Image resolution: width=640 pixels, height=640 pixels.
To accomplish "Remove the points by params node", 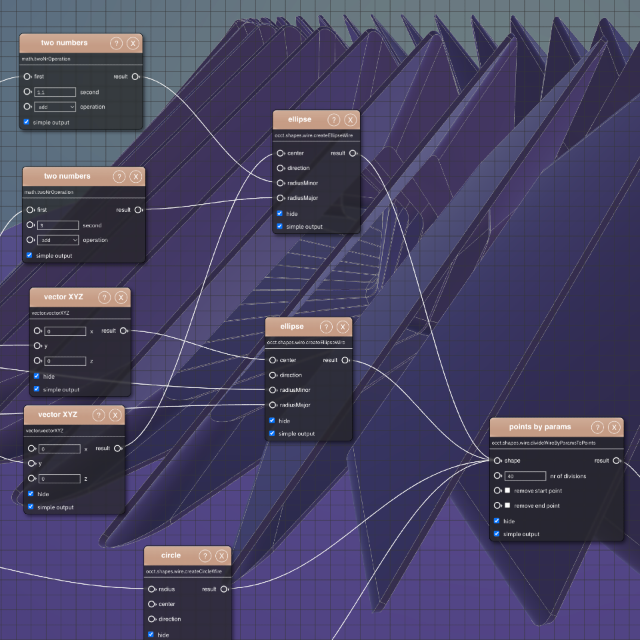I will click(614, 428).
